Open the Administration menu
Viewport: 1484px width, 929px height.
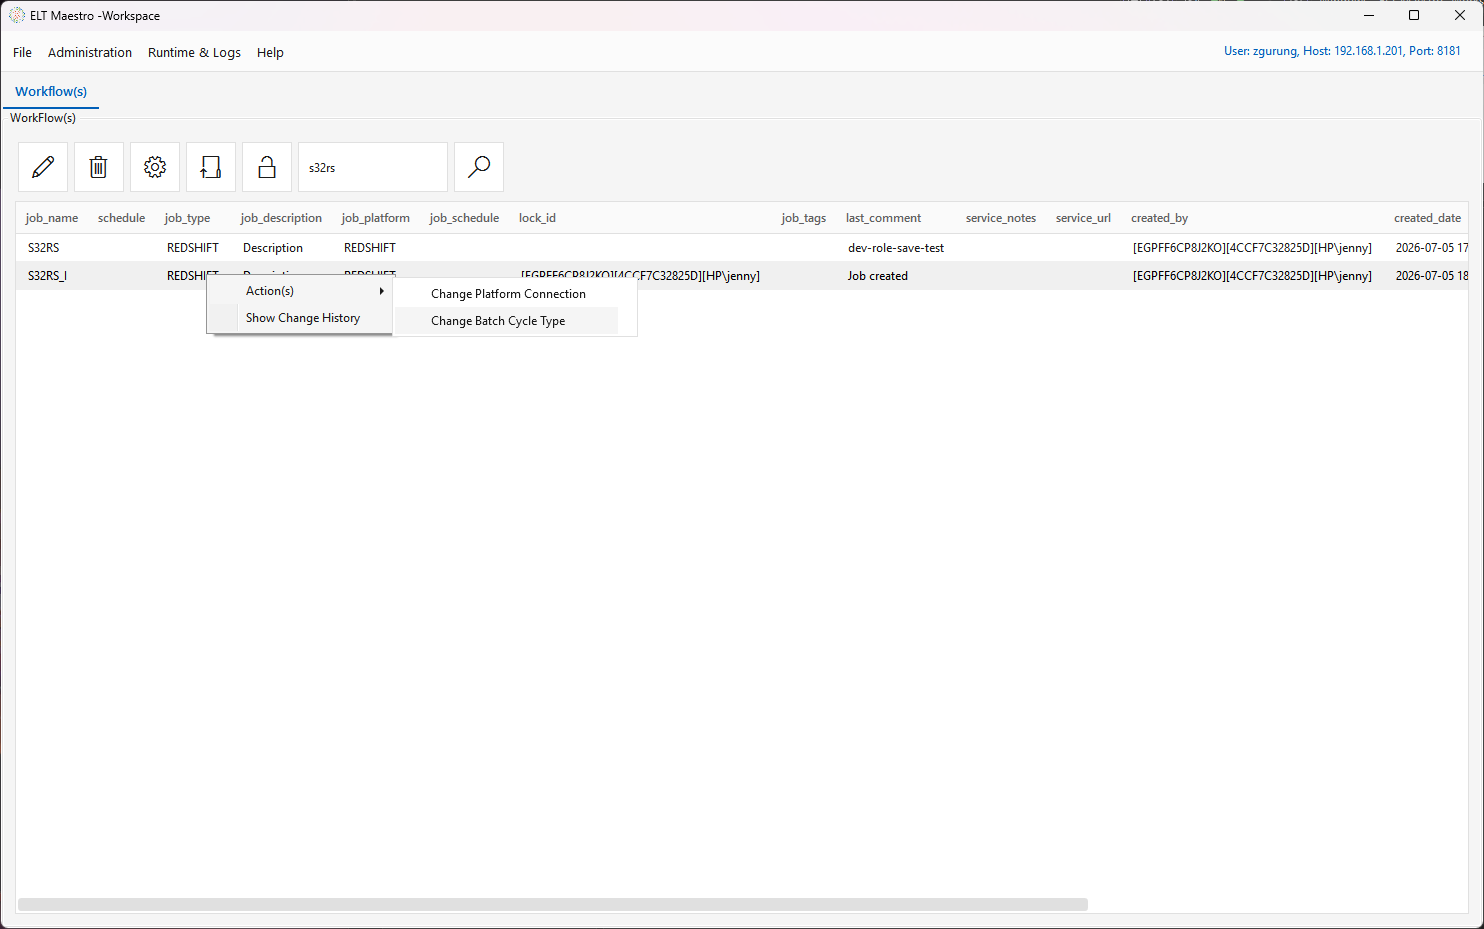(90, 52)
